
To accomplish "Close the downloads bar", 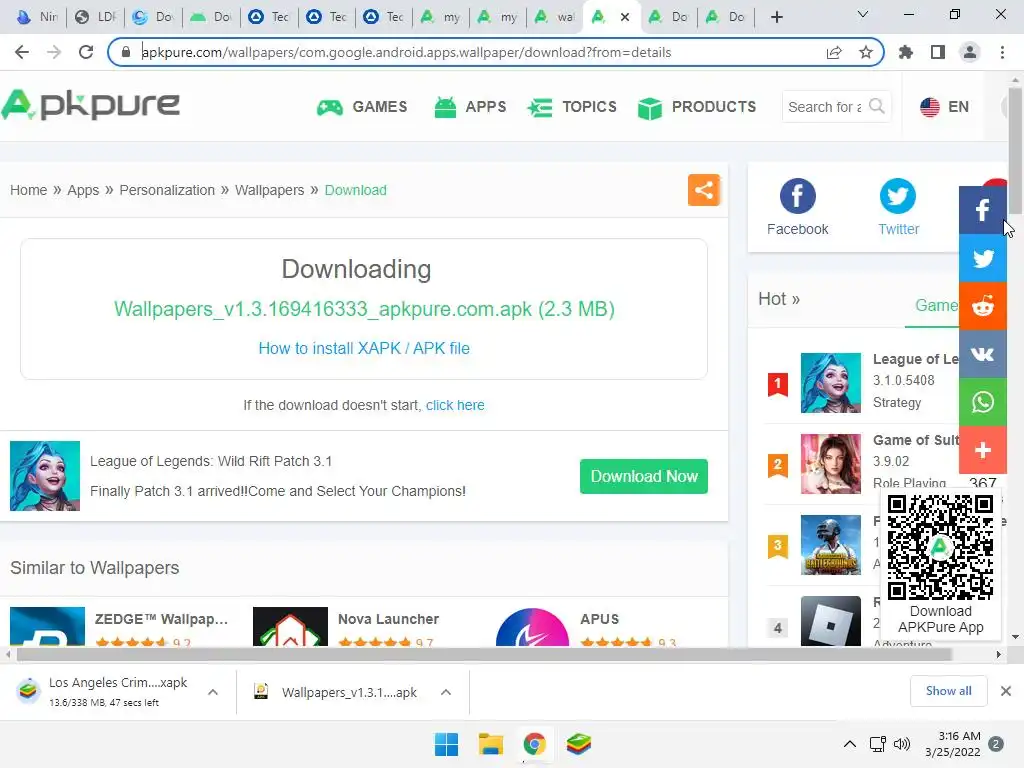I will click(1006, 691).
